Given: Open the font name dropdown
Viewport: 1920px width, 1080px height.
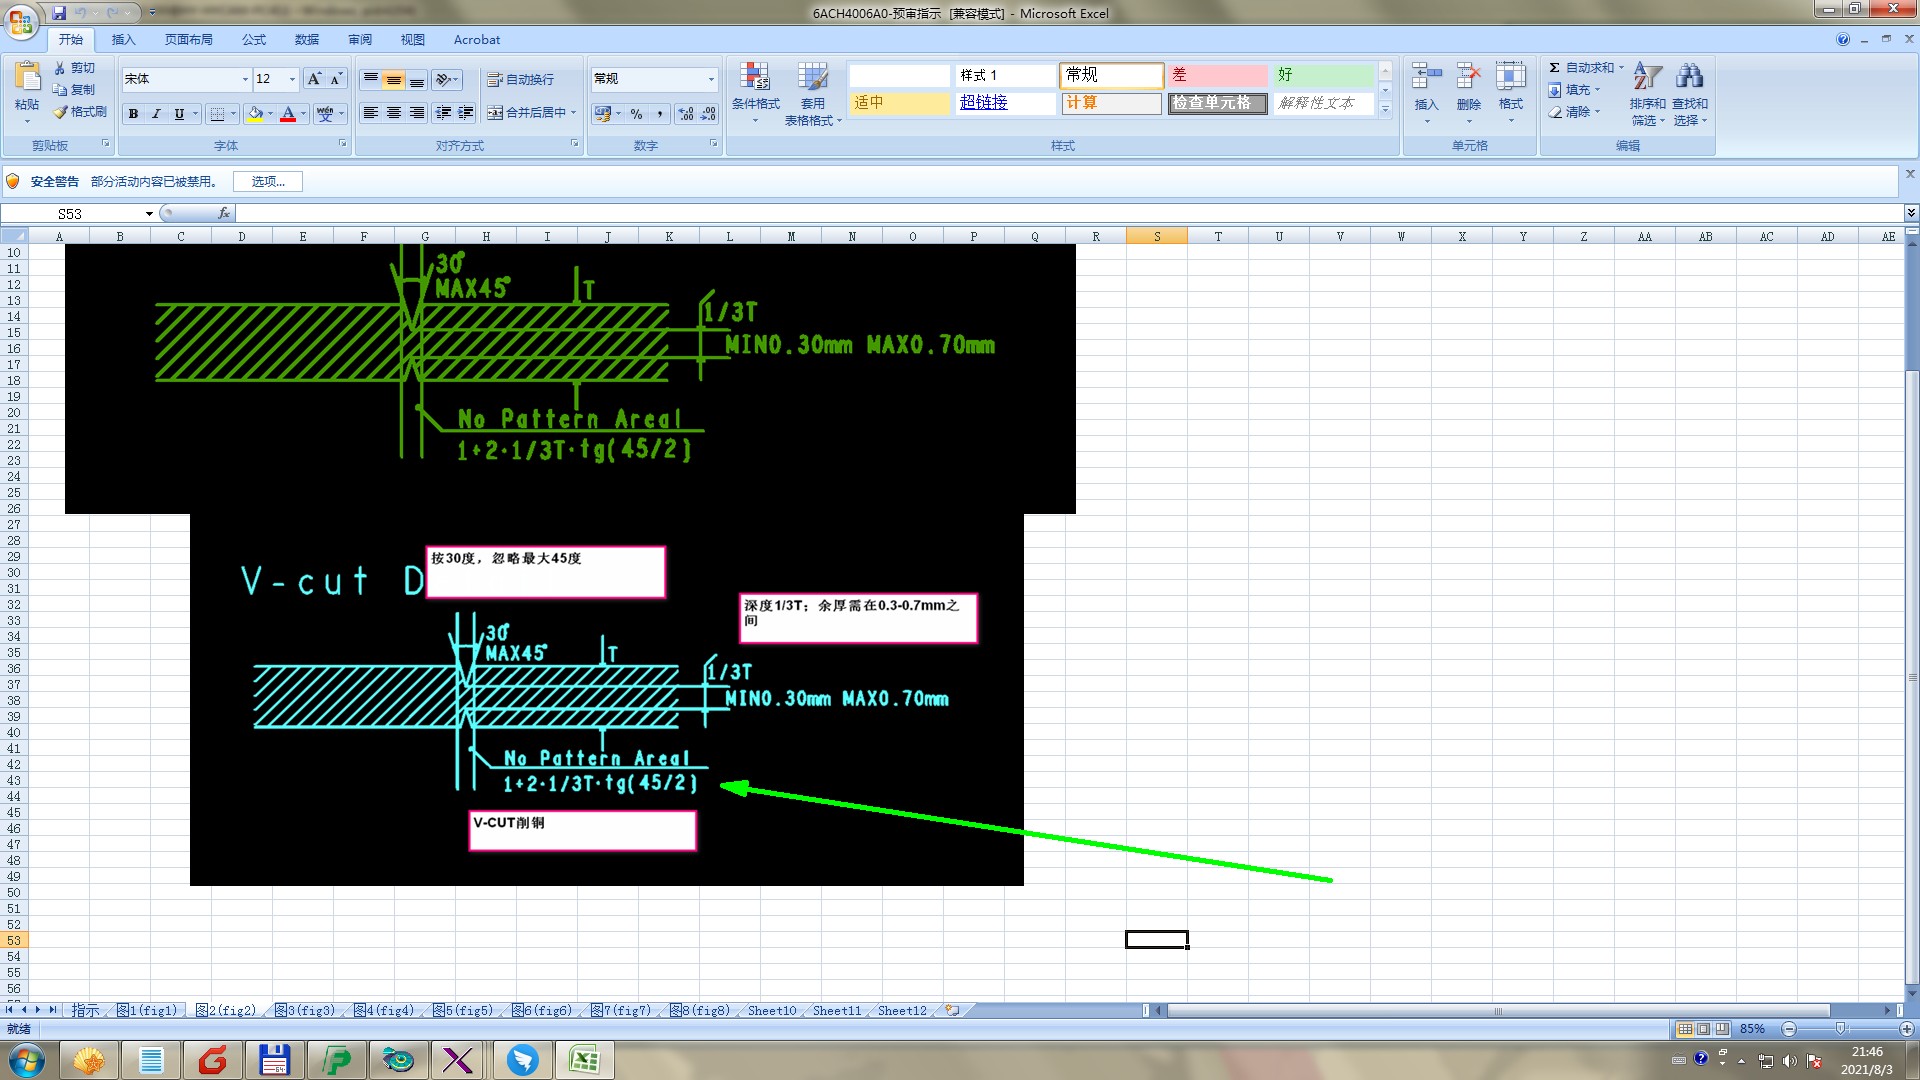Looking at the screenshot, I should point(245,79).
